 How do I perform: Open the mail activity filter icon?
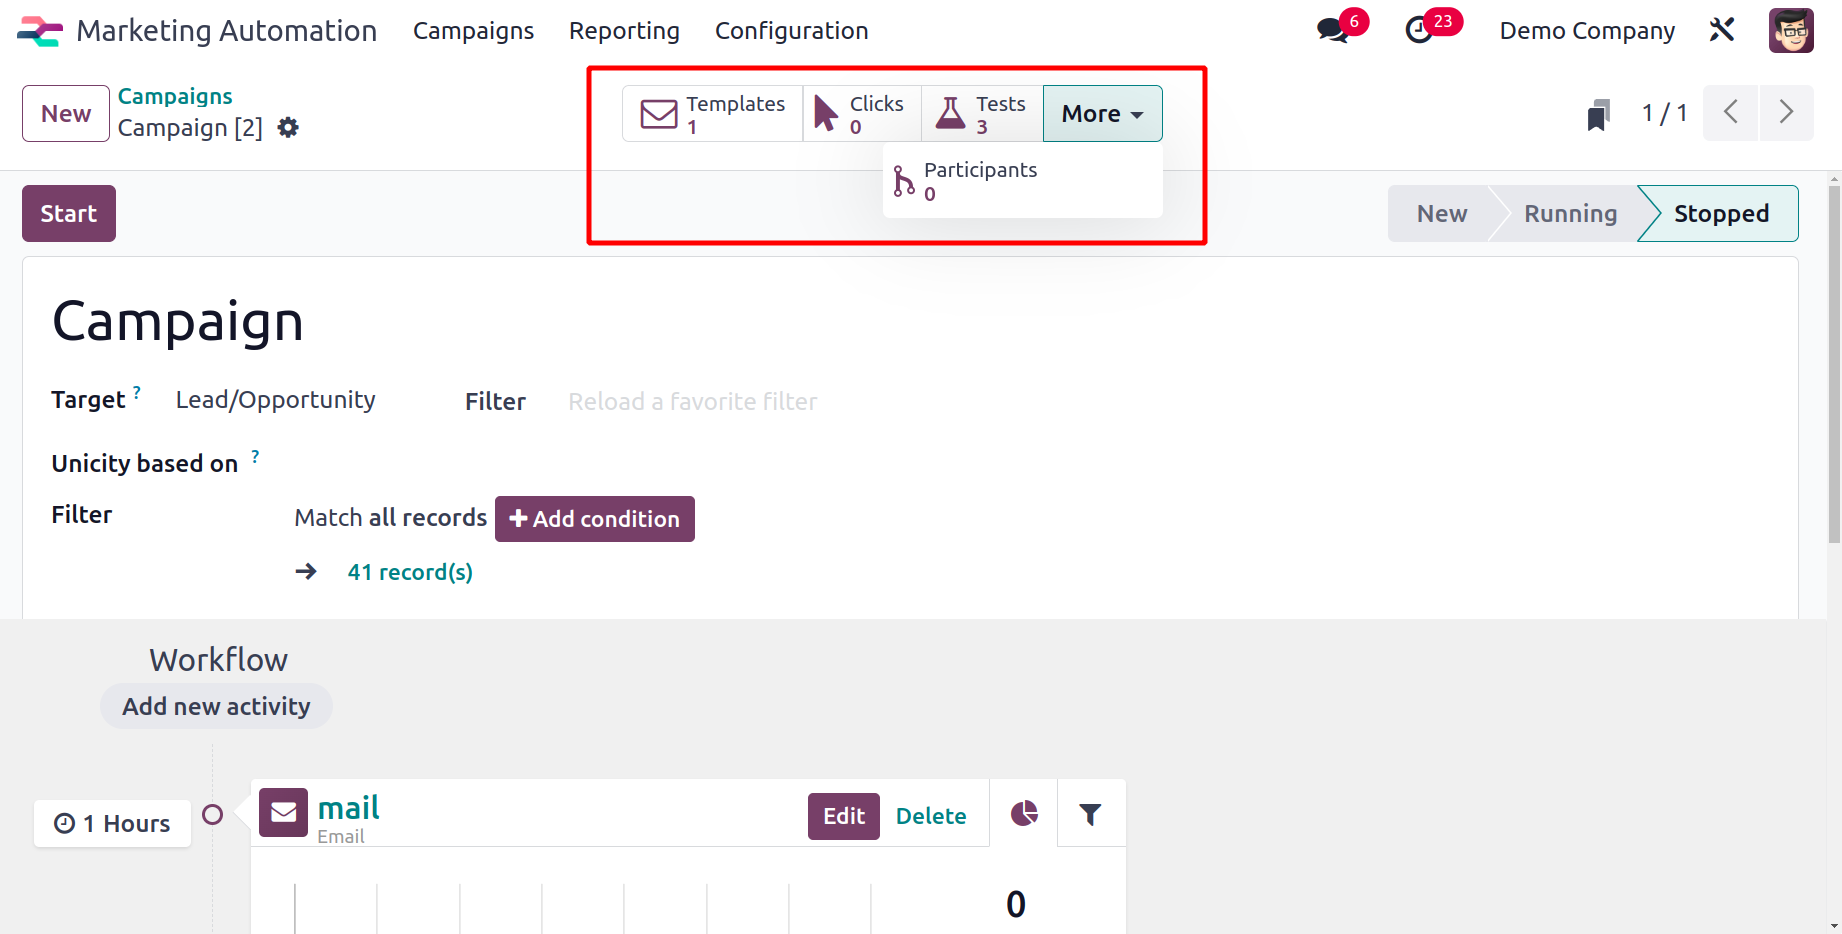tap(1091, 814)
